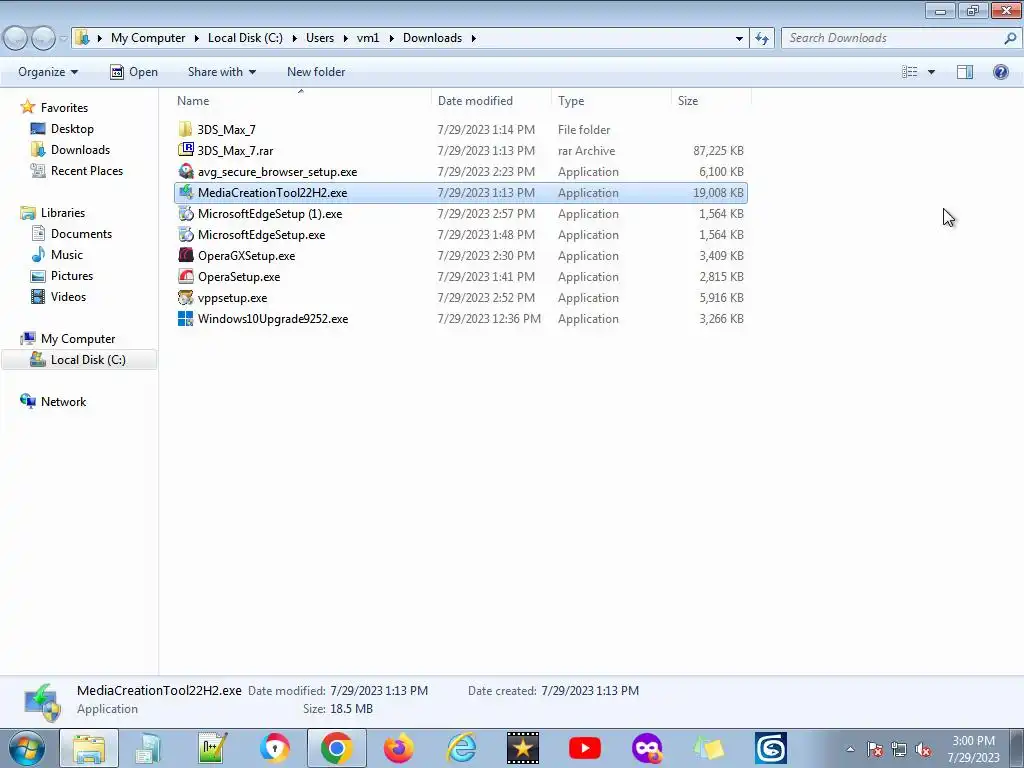Click the Action Center flag tray icon

coord(875,750)
